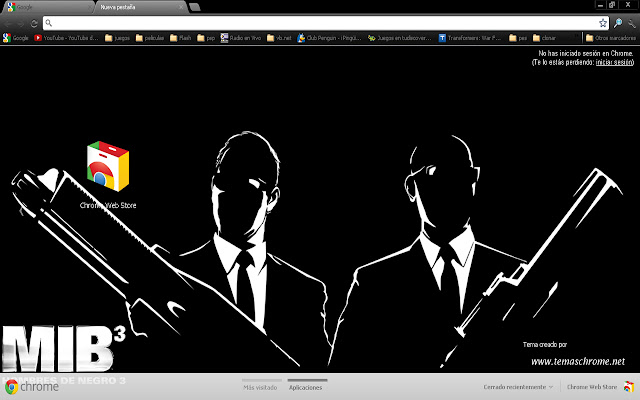Open the 'juegos' bookmark folder
640x400 pixels.
click(x=117, y=38)
